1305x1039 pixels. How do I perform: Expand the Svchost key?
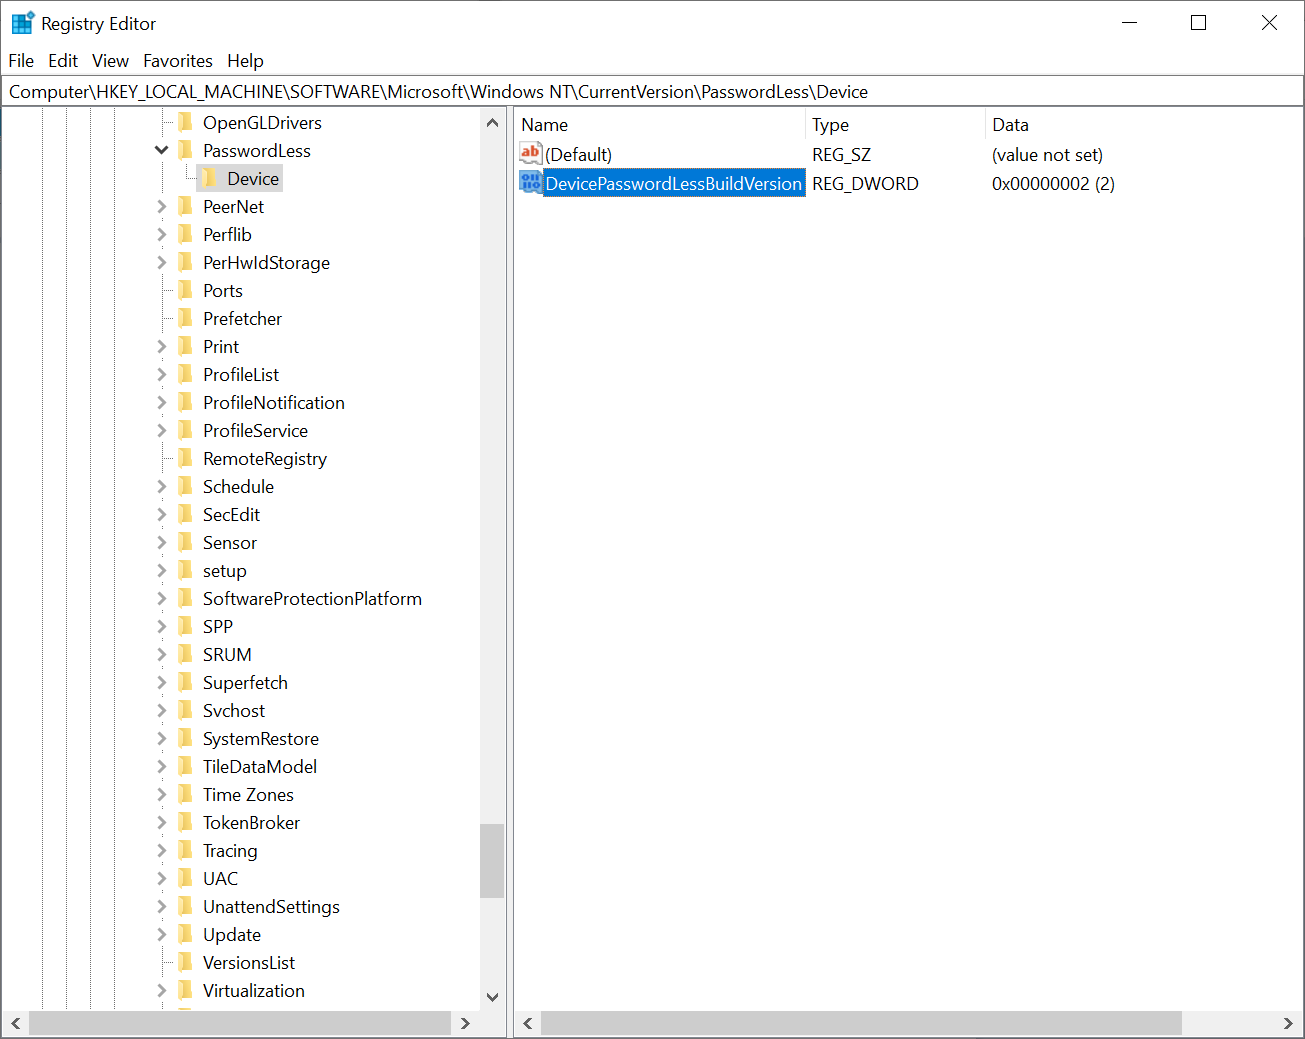click(x=162, y=711)
